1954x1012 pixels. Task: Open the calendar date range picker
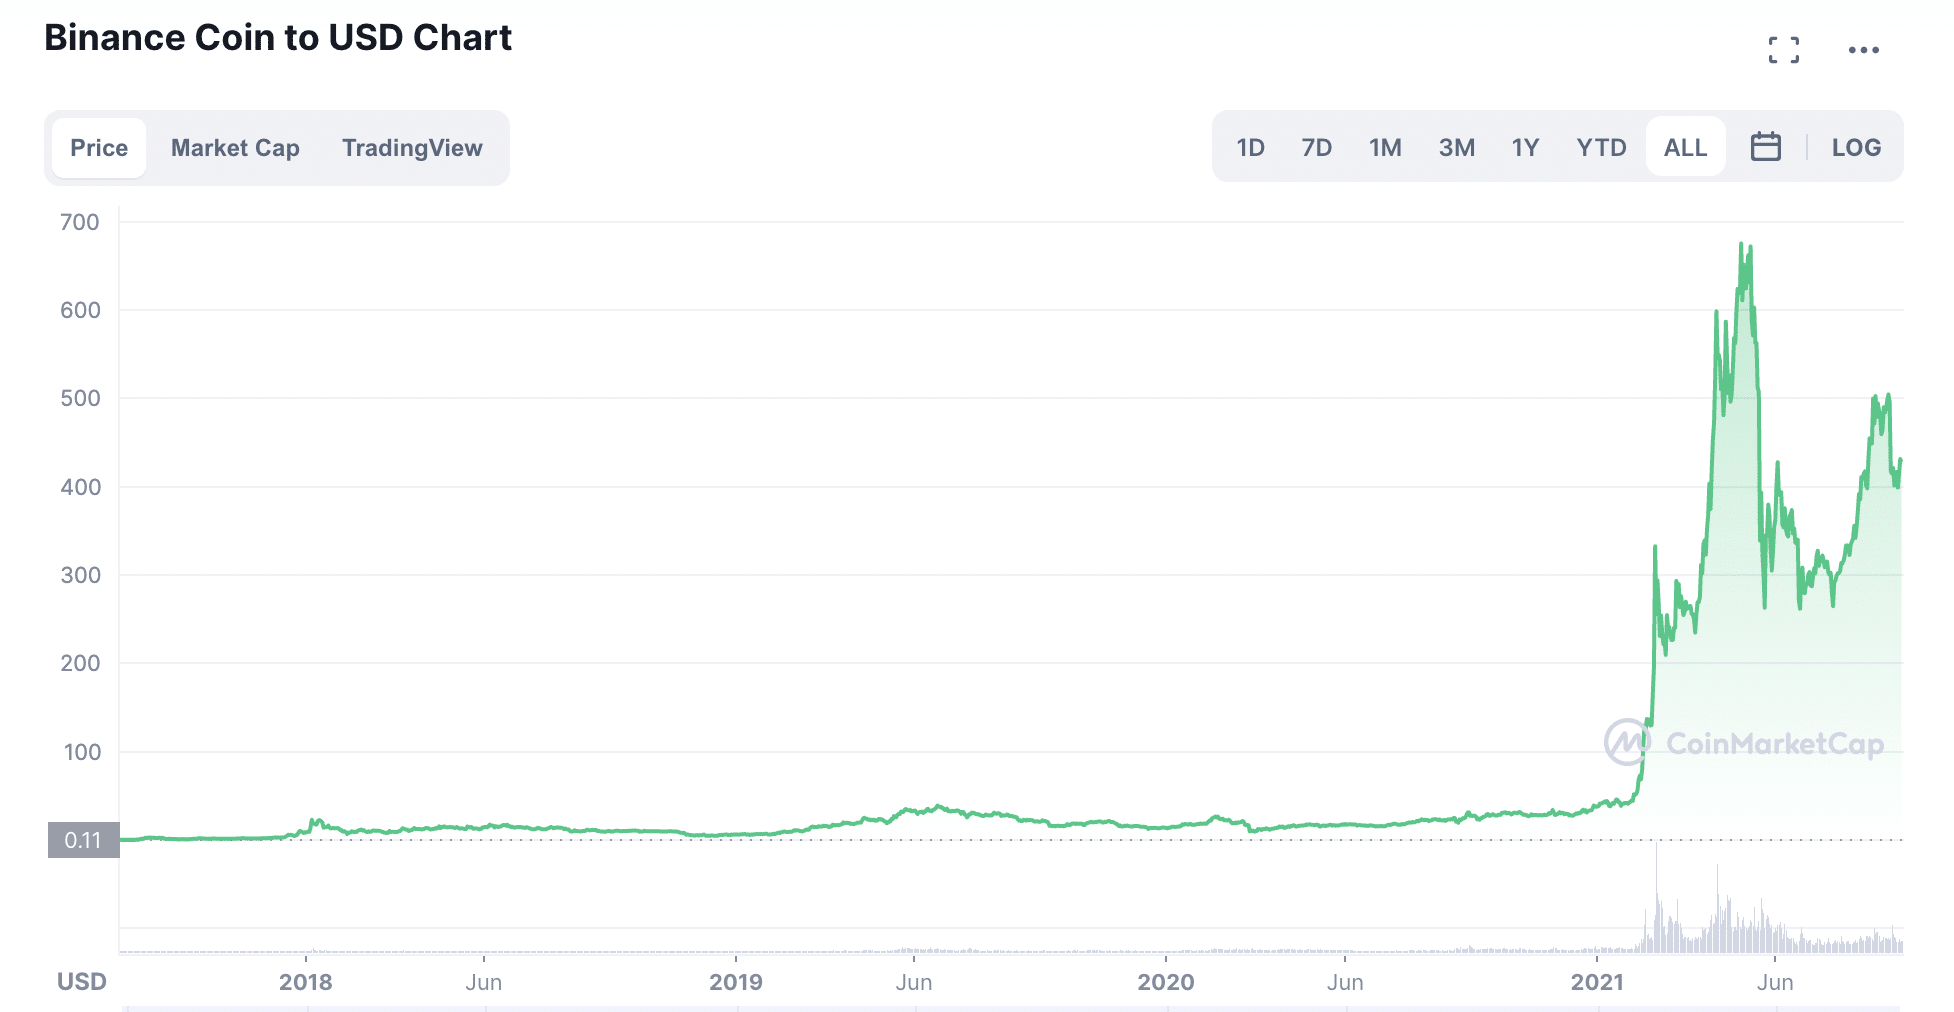[1765, 147]
